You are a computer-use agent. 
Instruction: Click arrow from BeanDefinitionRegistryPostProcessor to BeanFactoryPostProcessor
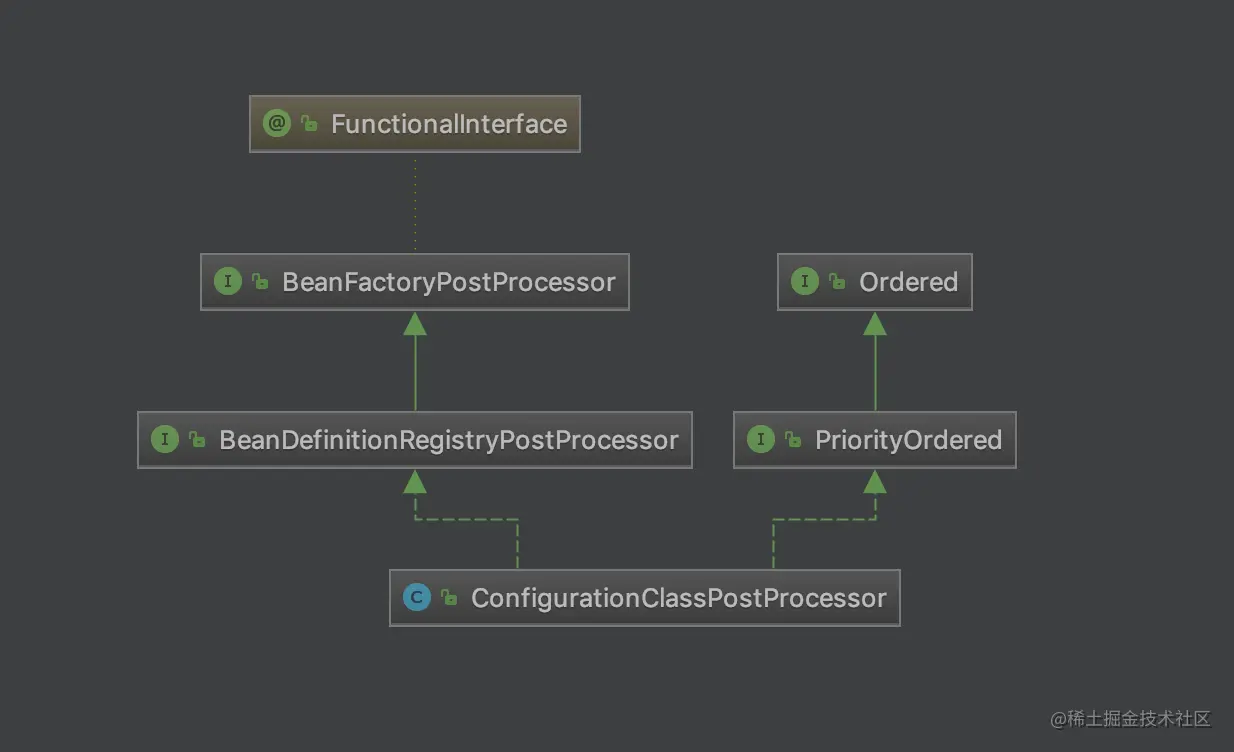(x=415, y=361)
